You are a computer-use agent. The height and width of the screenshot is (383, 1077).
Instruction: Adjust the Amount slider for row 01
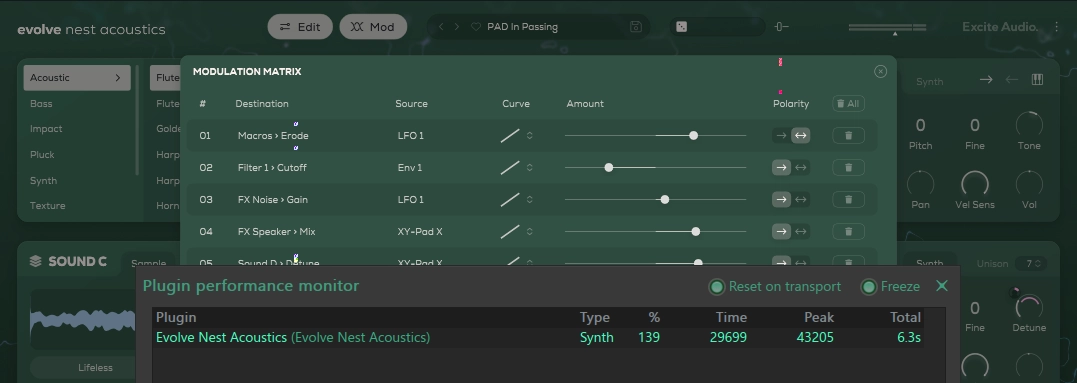[x=655, y=135]
